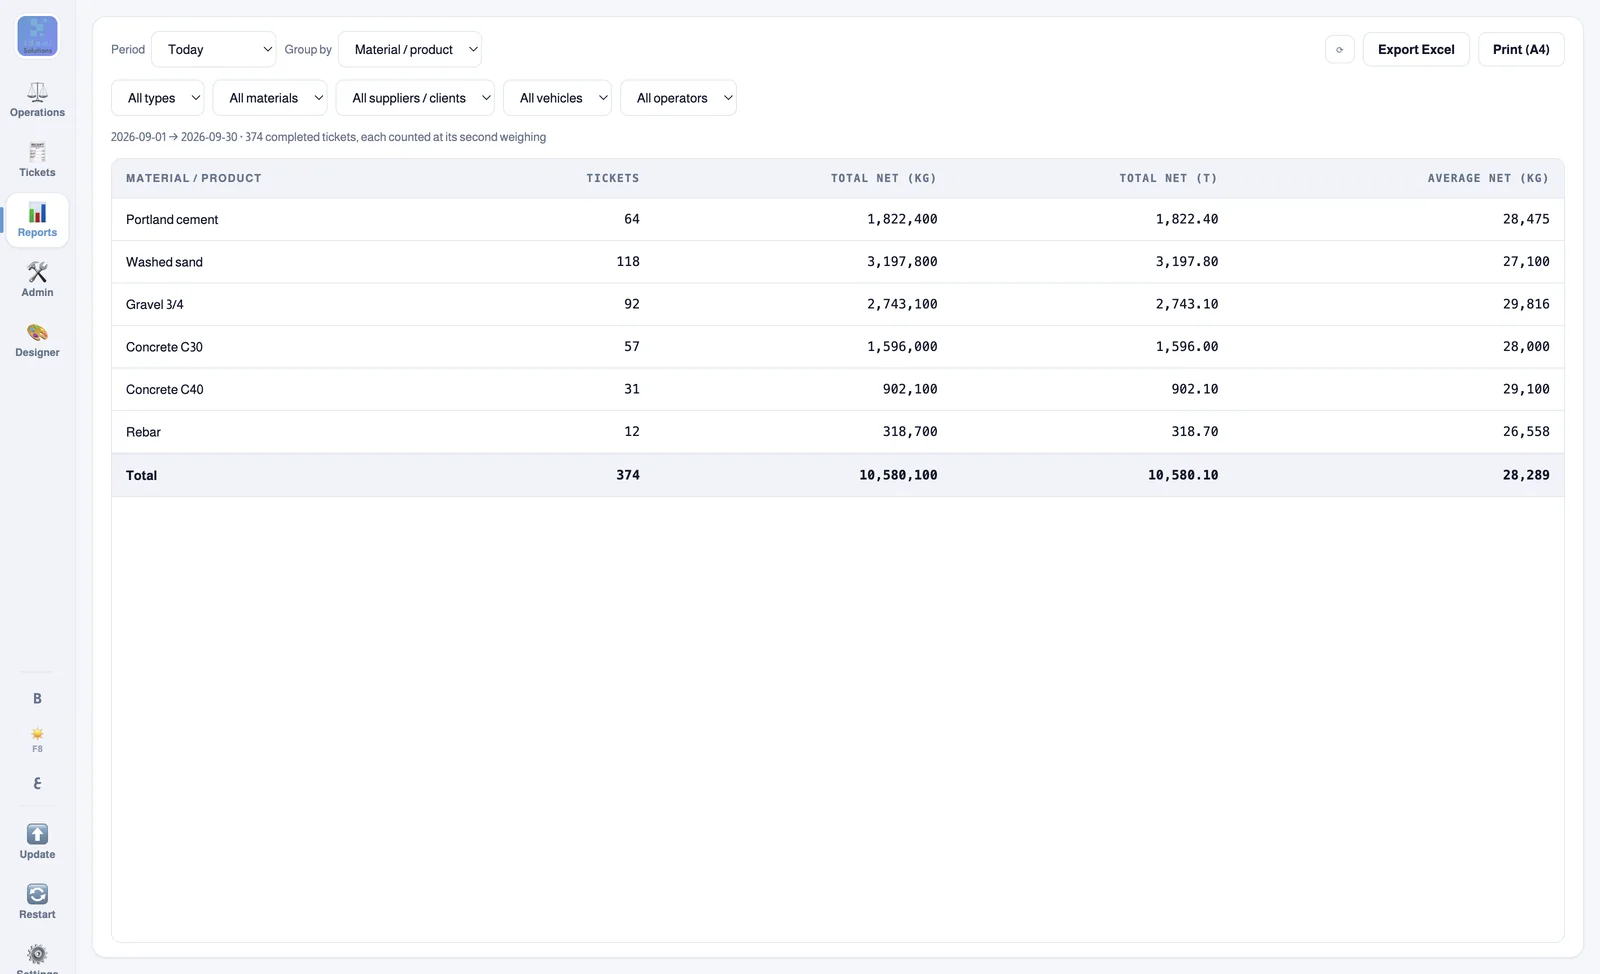Image resolution: width=1600 pixels, height=974 pixels.
Task: Go to the Tickets section
Action: tap(37, 160)
